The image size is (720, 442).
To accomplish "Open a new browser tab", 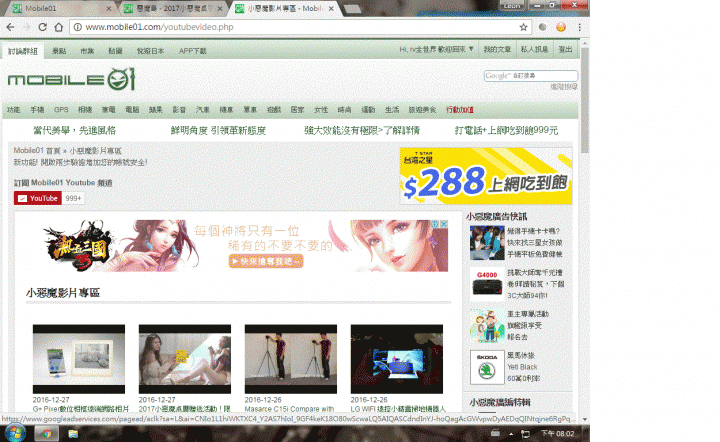I will click(x=353, y=9).
